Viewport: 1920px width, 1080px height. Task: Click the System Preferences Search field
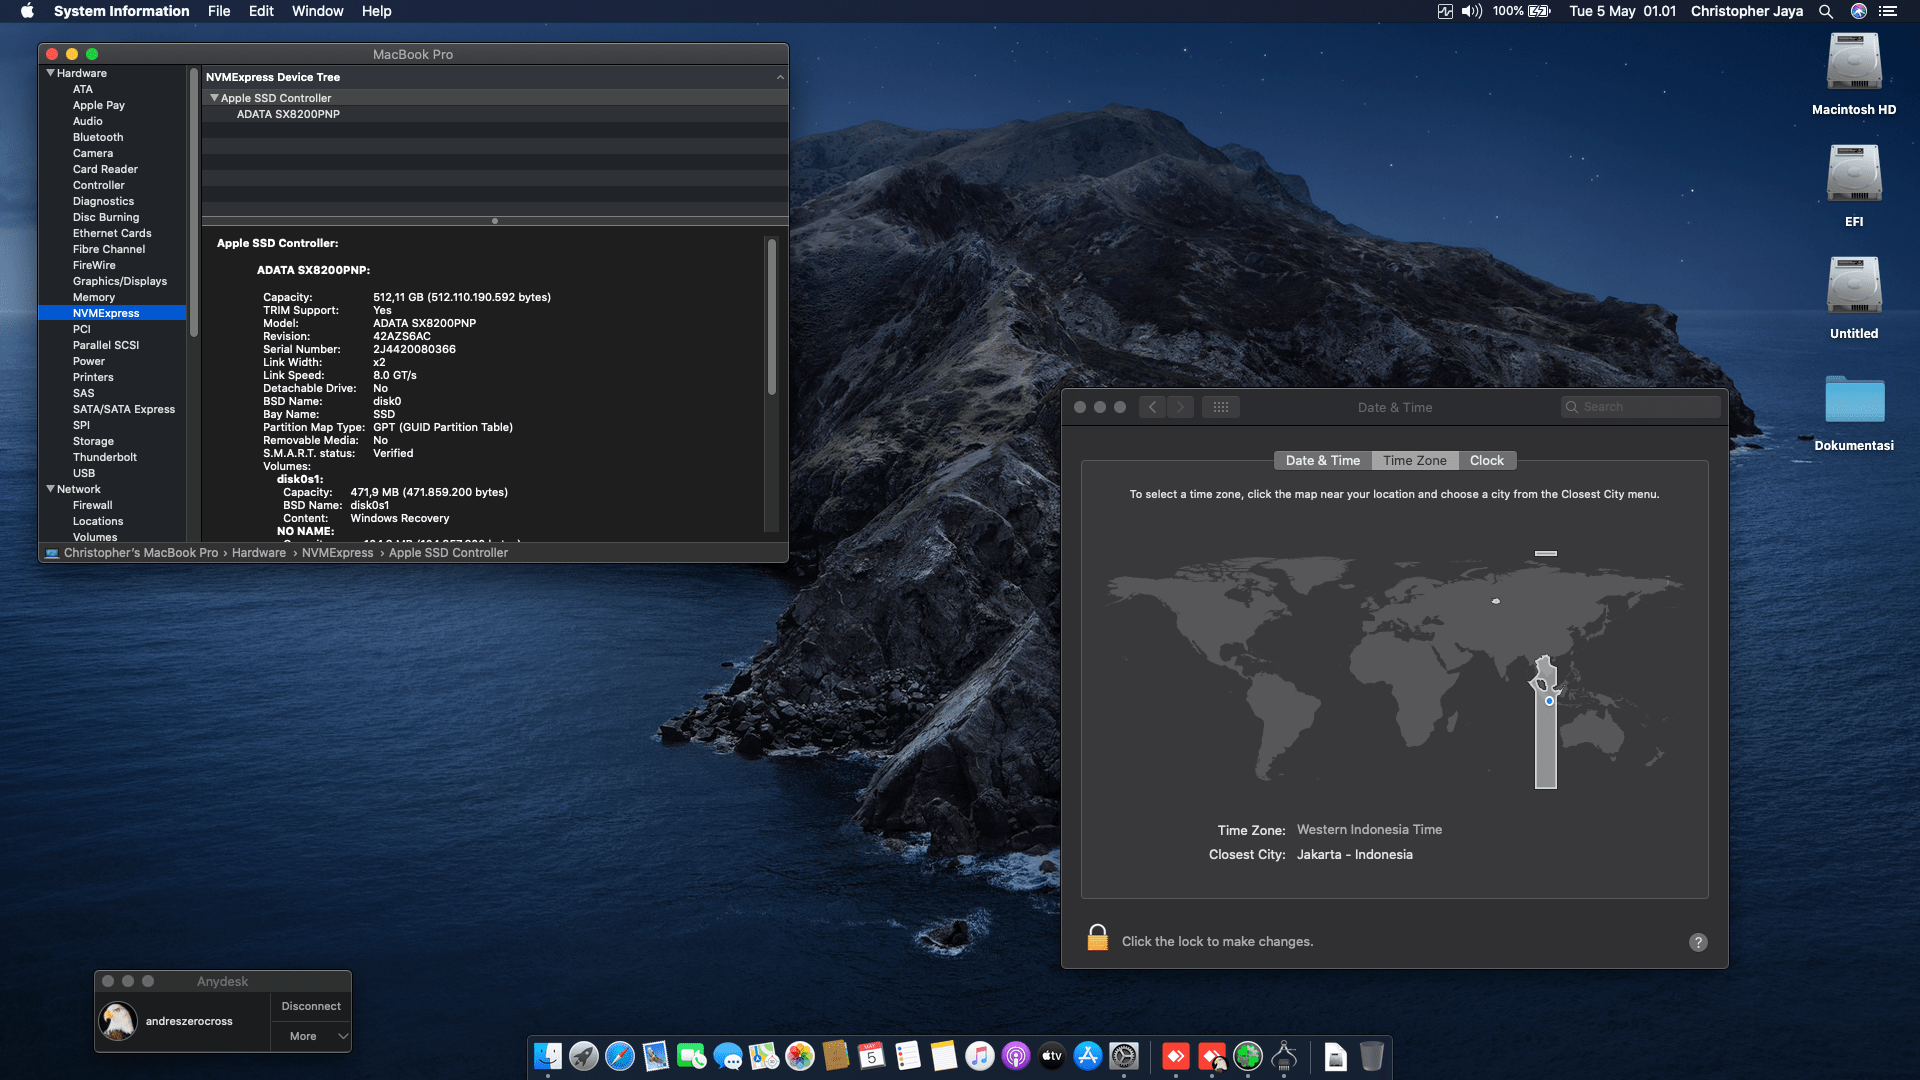click(x=1640, y=407)
